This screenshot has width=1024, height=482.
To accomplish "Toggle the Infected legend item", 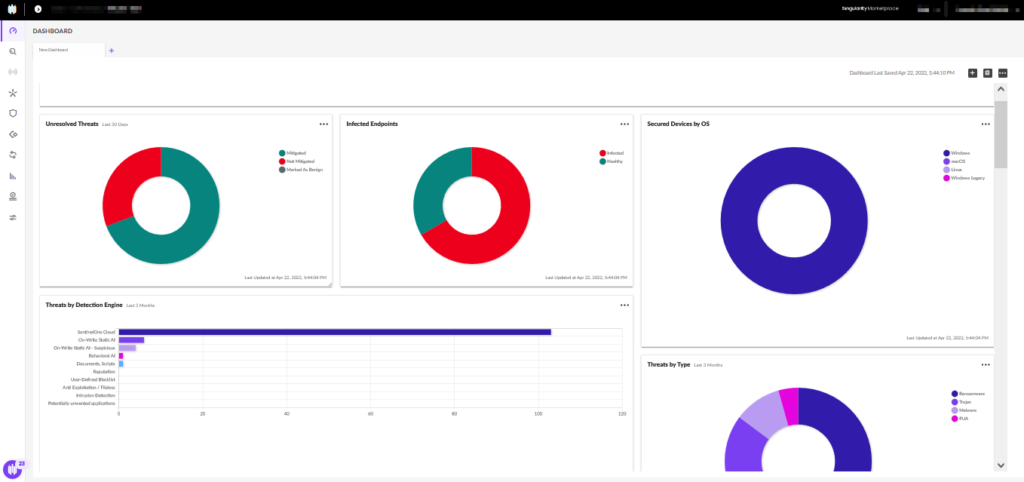I will pyautogui.click(x=611, y=153).
